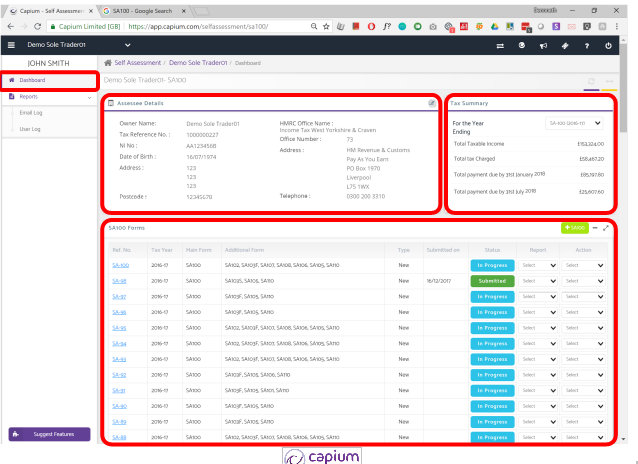Open Action select for SA-92 row
The width and height of the screenshot is (638, 464).
(583, 375)
